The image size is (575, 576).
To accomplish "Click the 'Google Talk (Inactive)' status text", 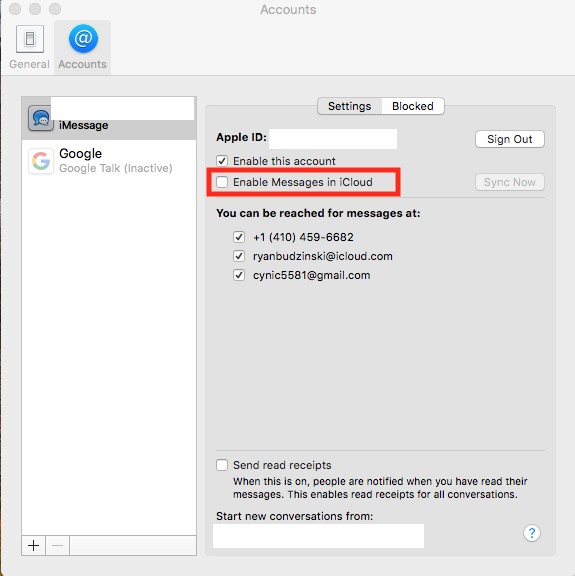I will [116, 168].
